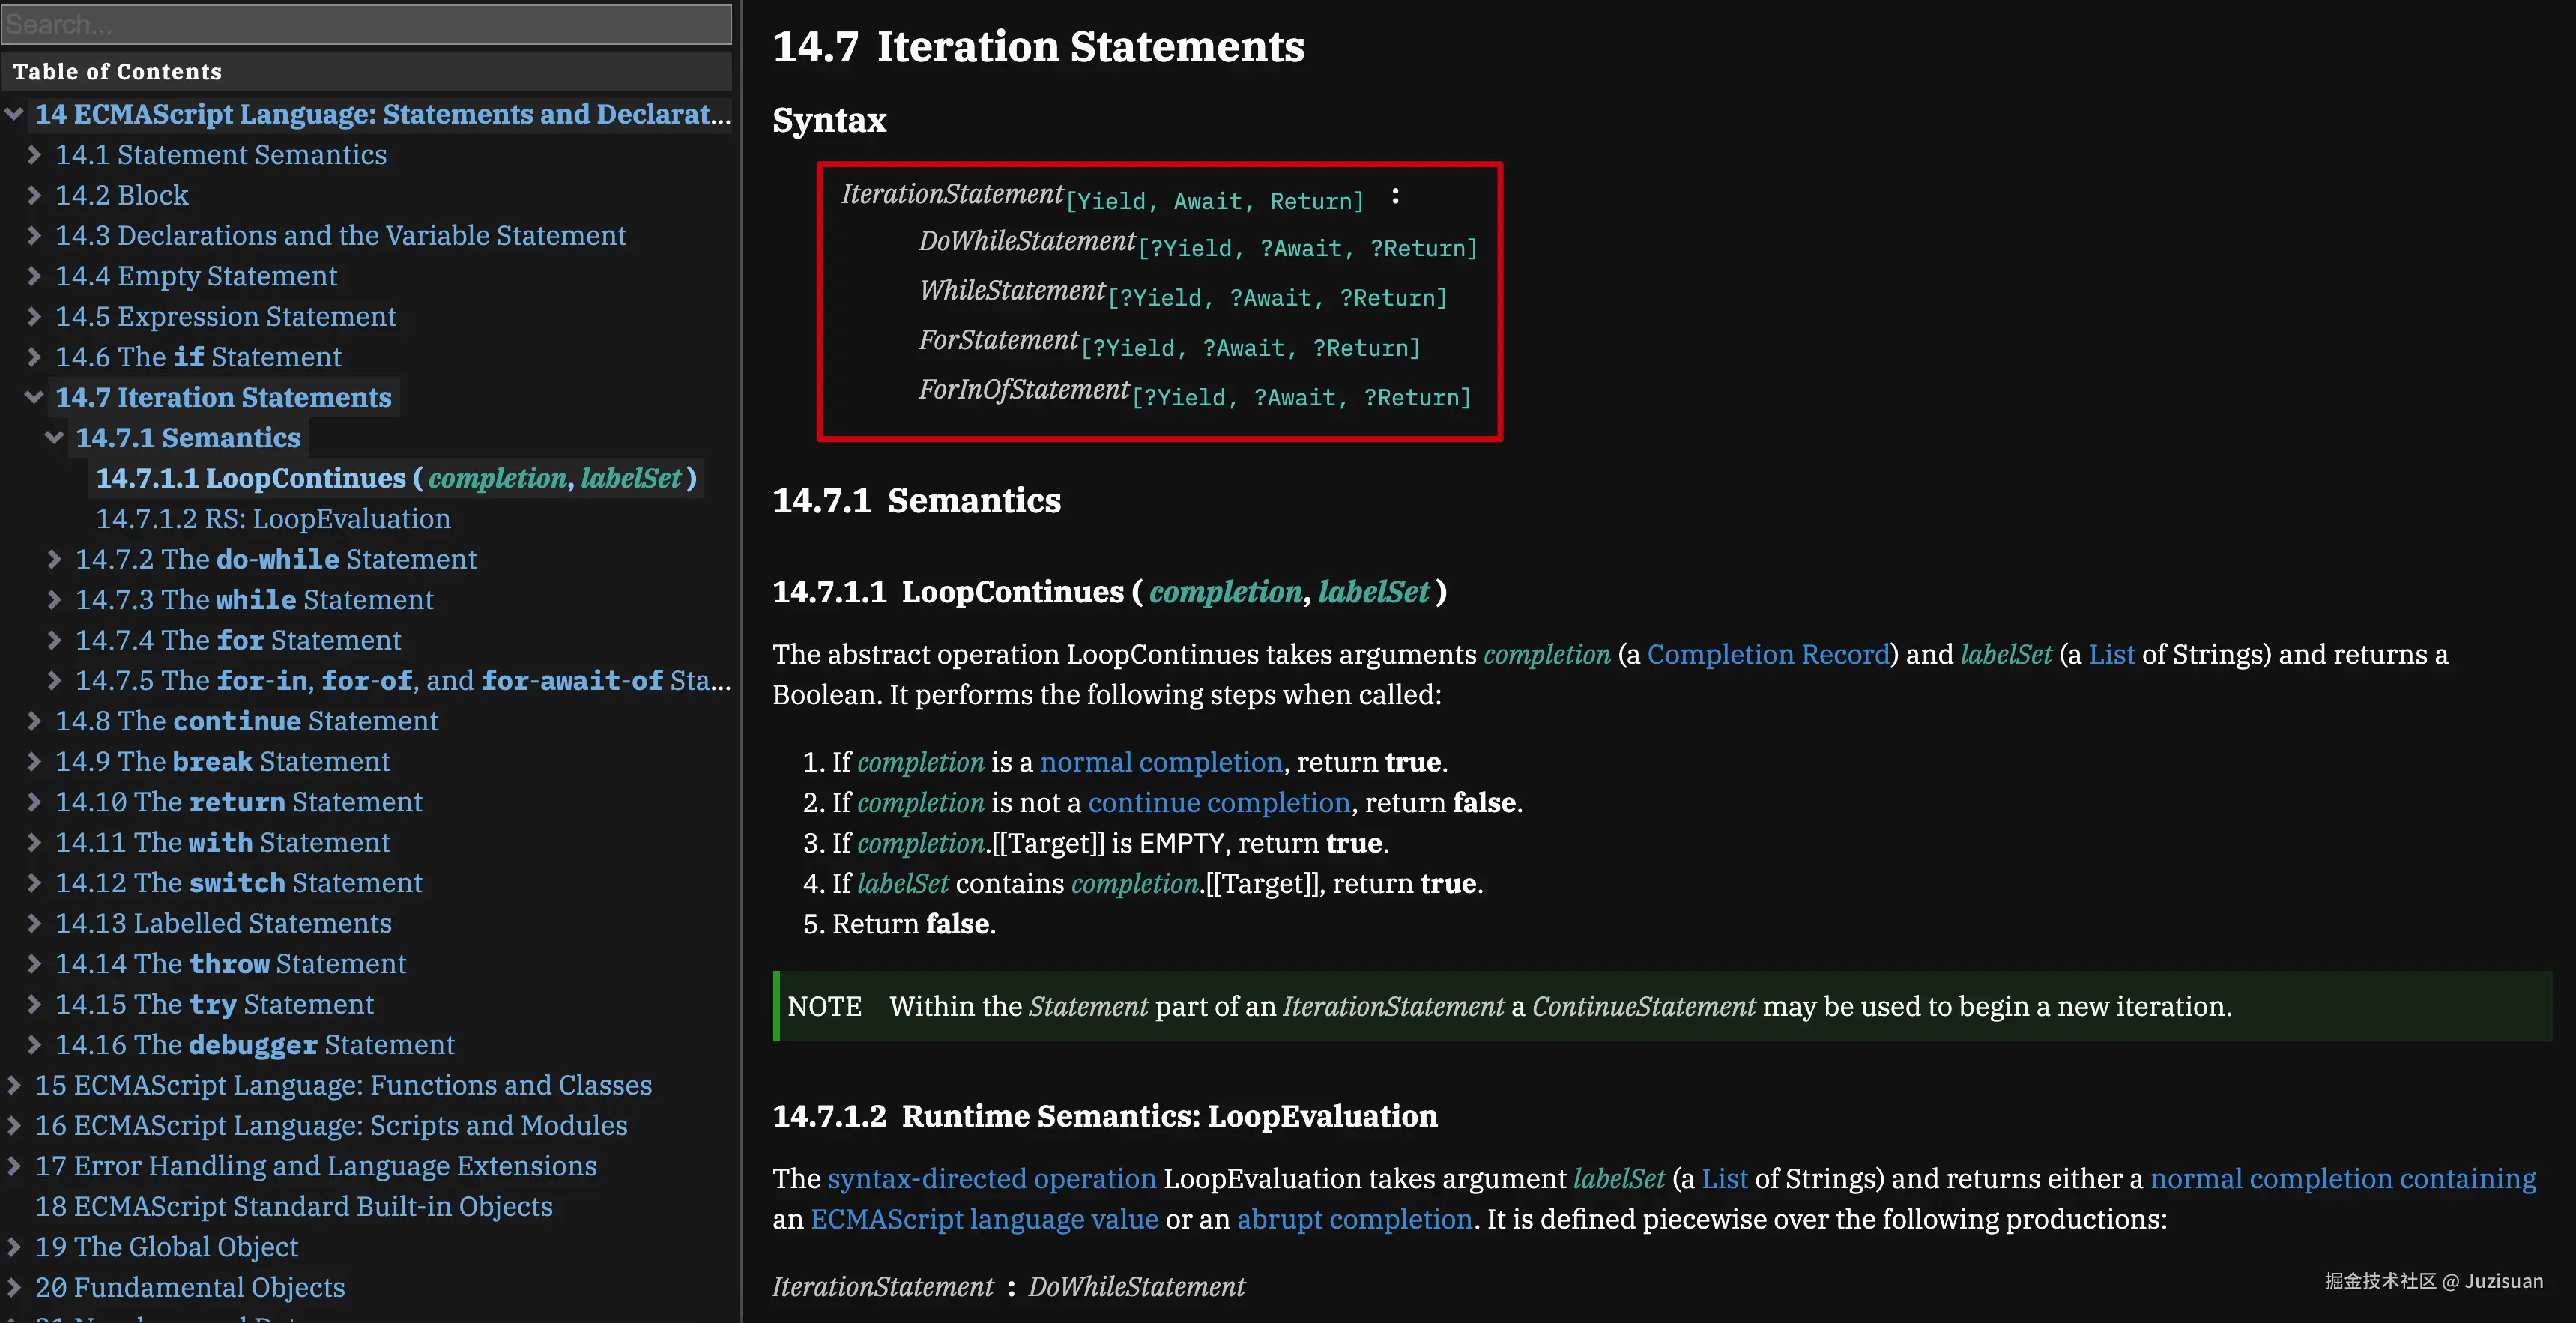Click the DoWhileStatement production in Syntax box
Screen dimensions: 2576x1323
1027,242
